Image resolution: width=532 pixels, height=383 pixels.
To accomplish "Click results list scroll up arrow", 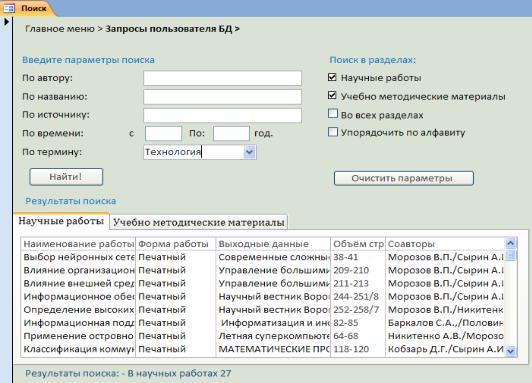I will tap(510, 243).
